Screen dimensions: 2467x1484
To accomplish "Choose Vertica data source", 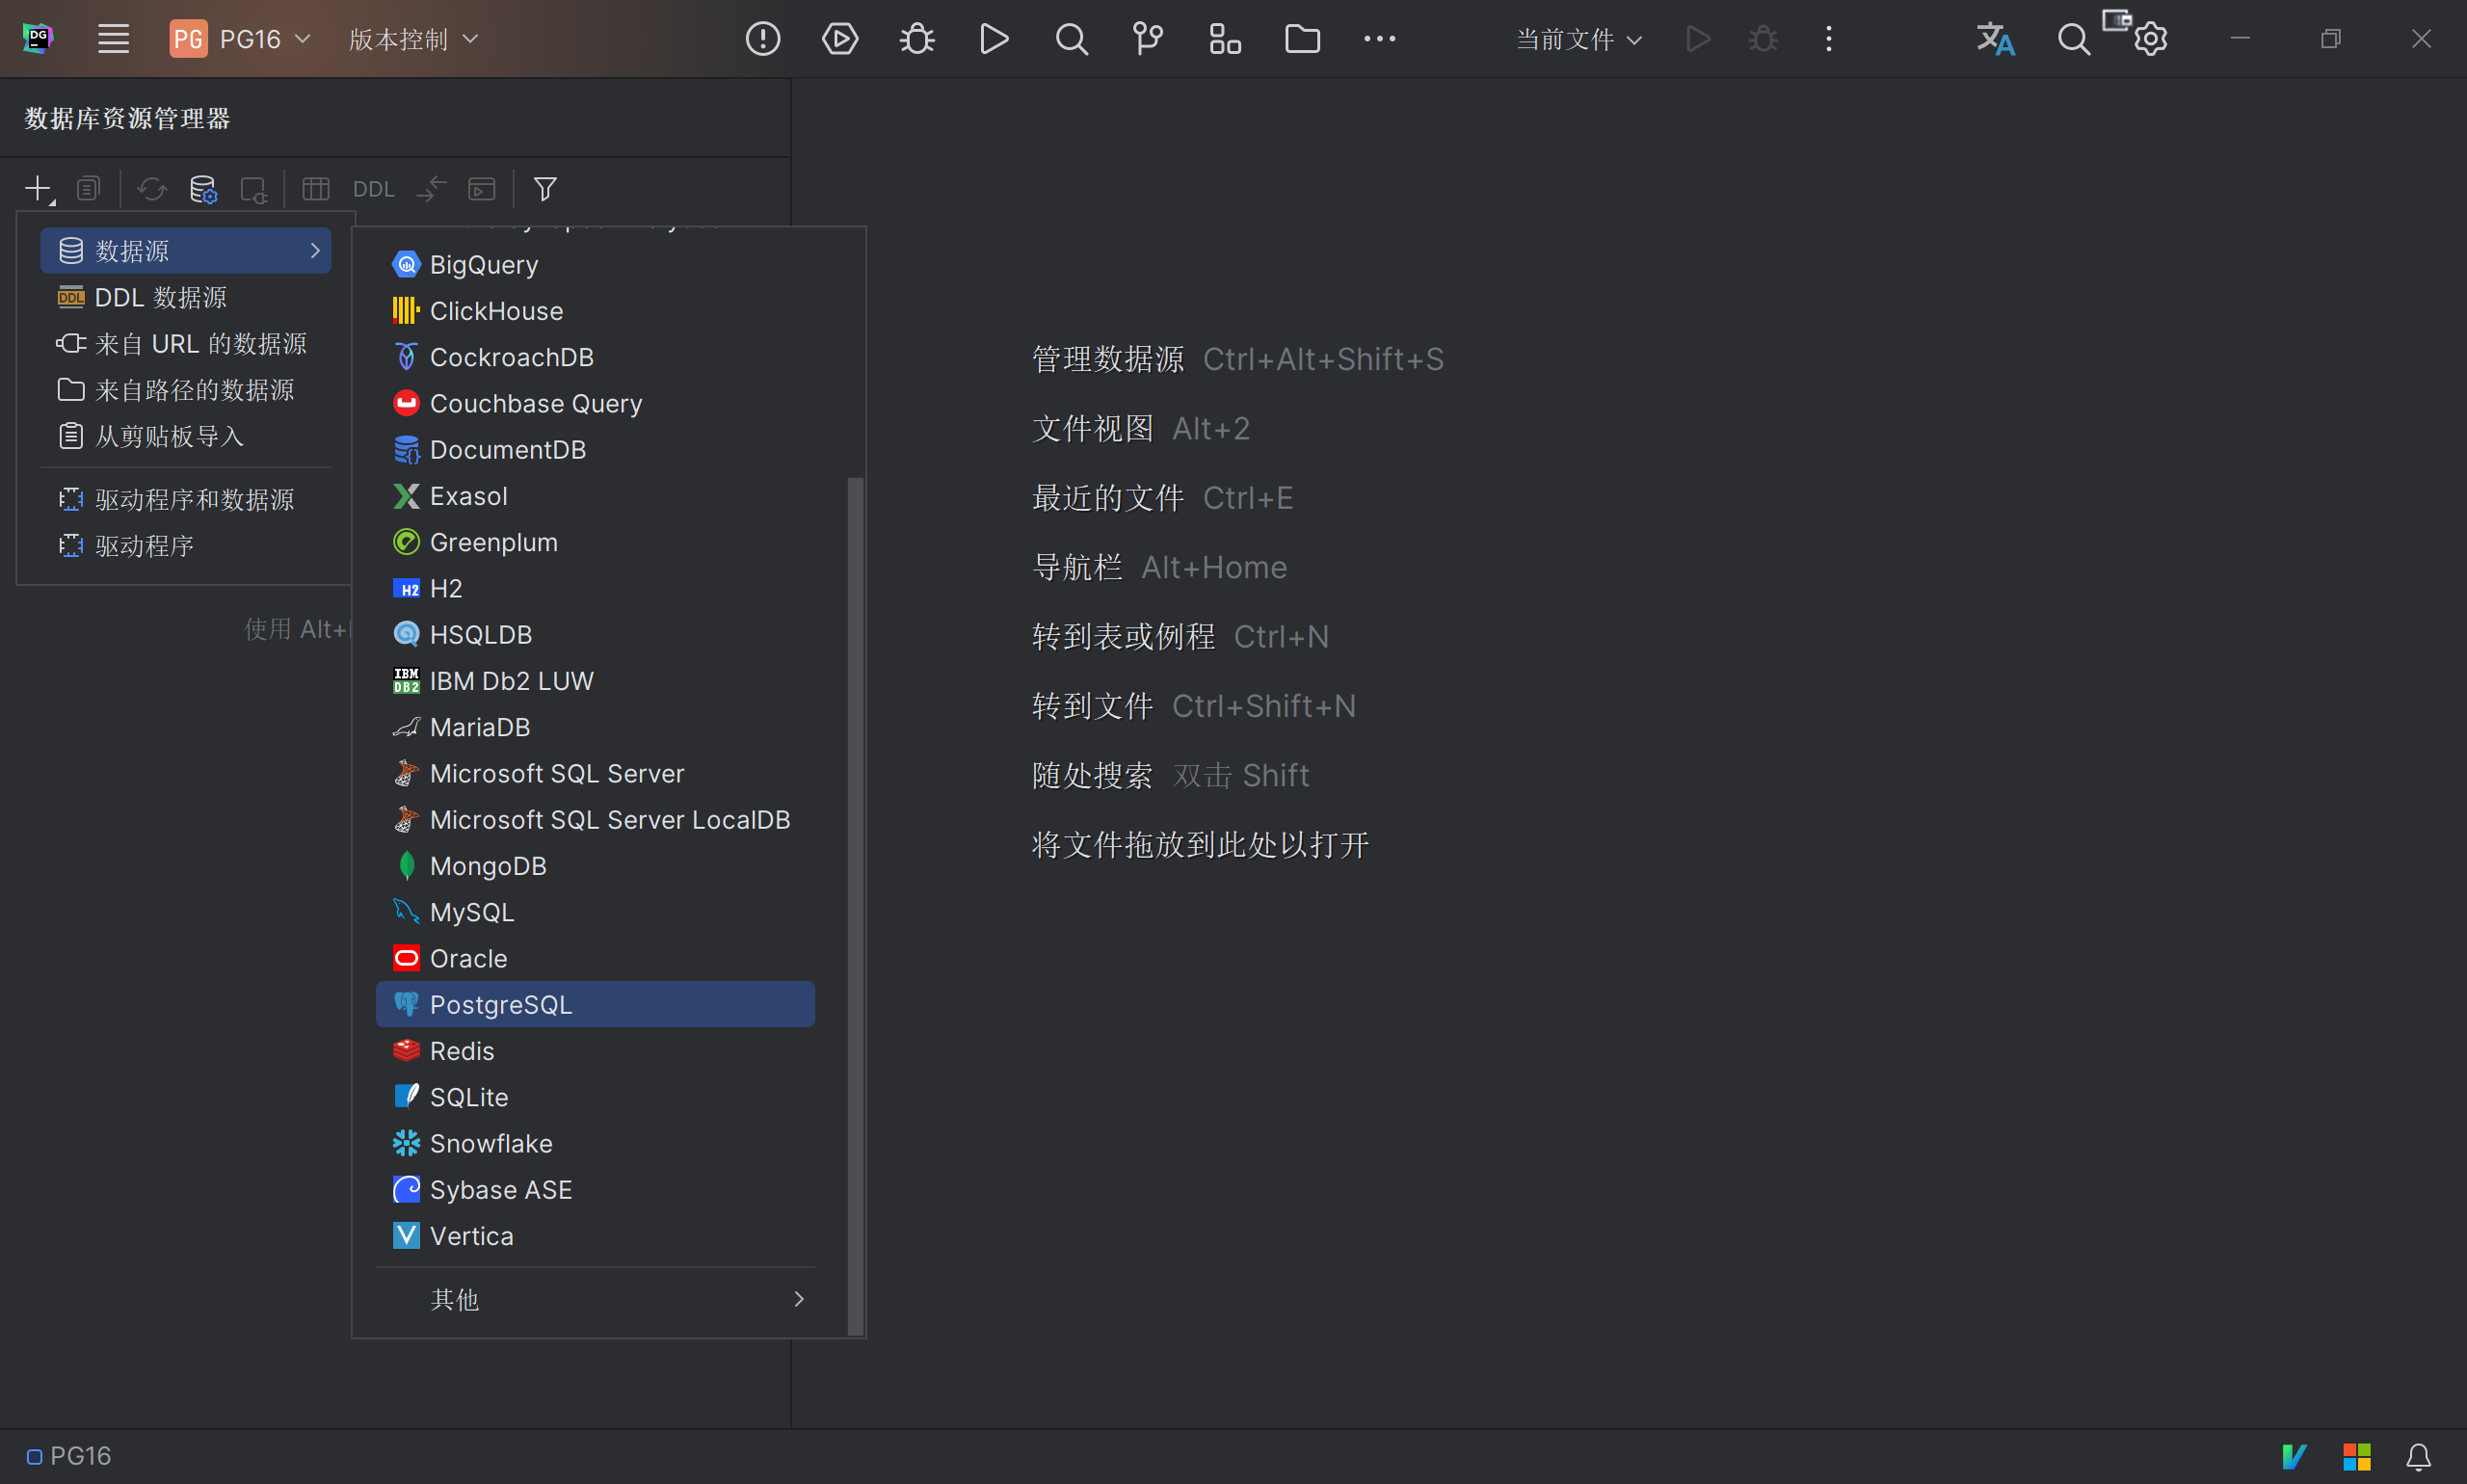I will 595,1236.
